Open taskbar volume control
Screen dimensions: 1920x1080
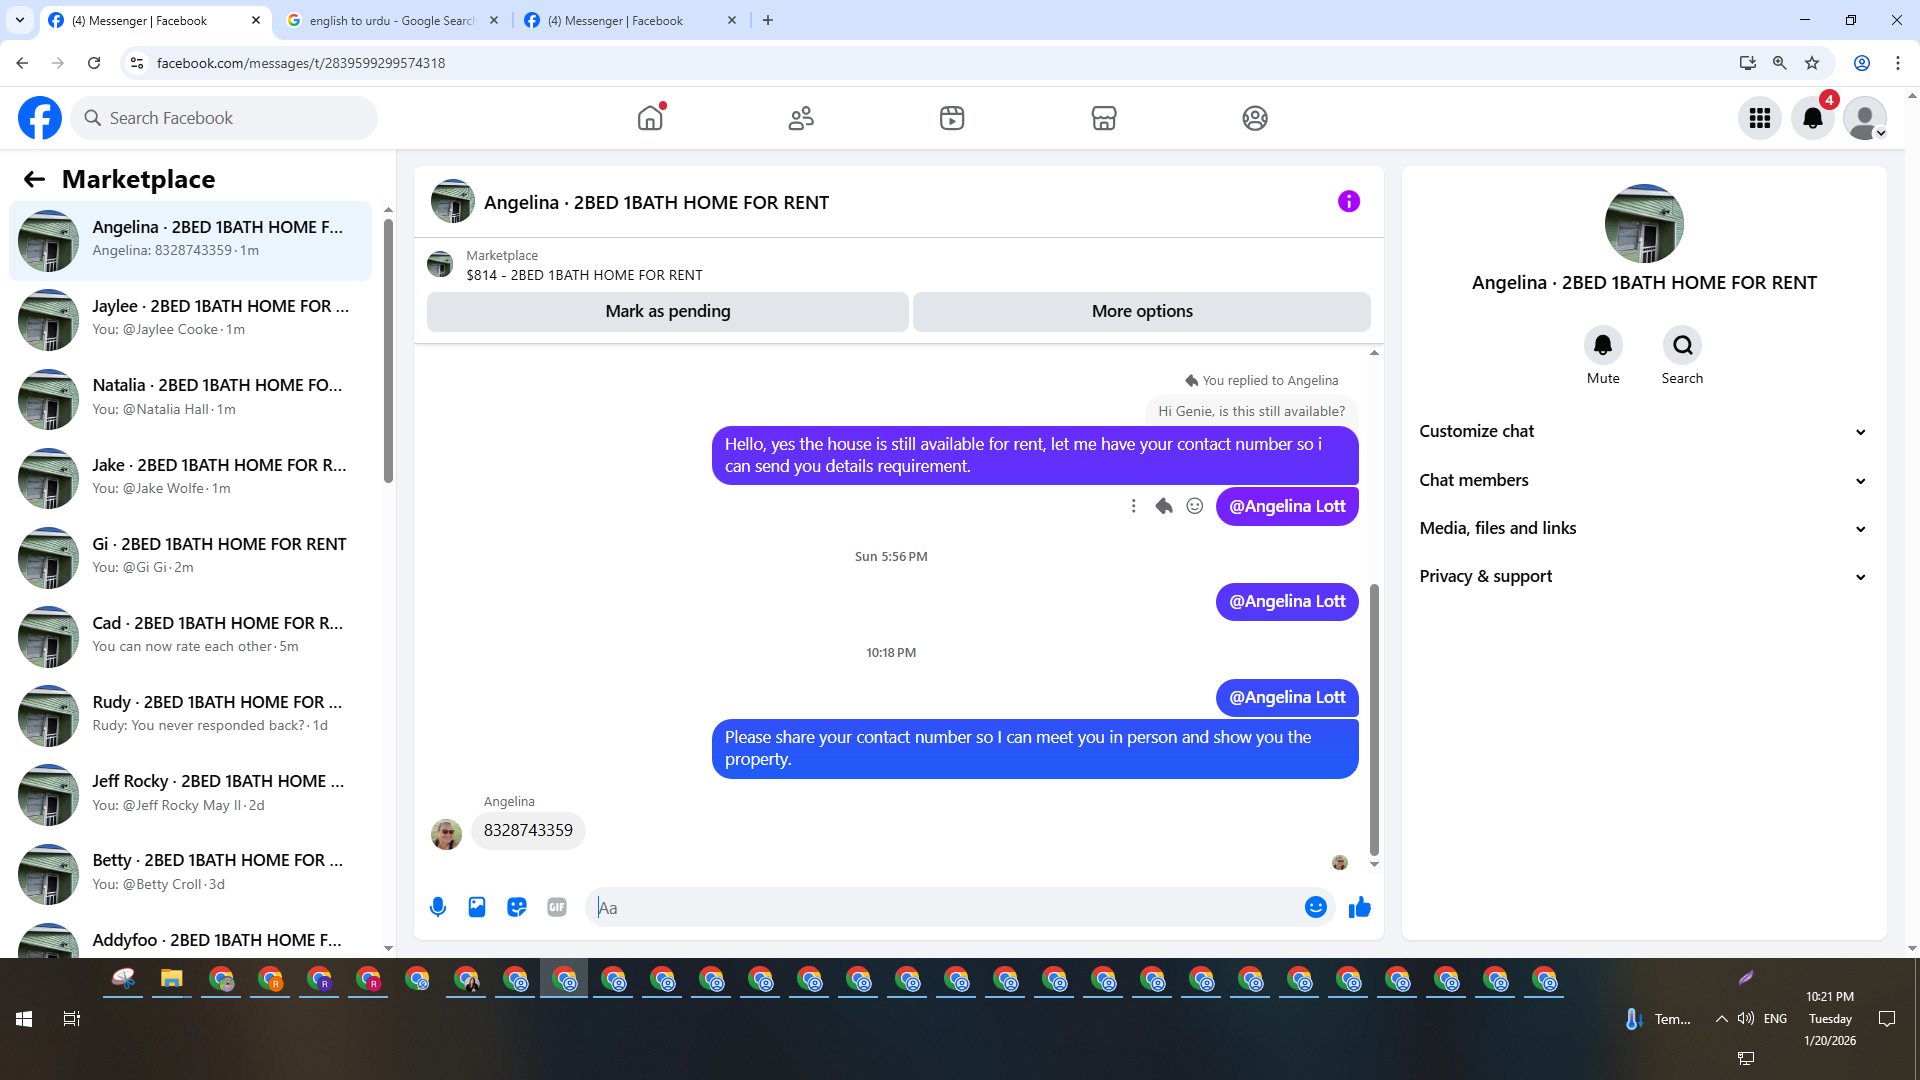pos(1746,1019)
